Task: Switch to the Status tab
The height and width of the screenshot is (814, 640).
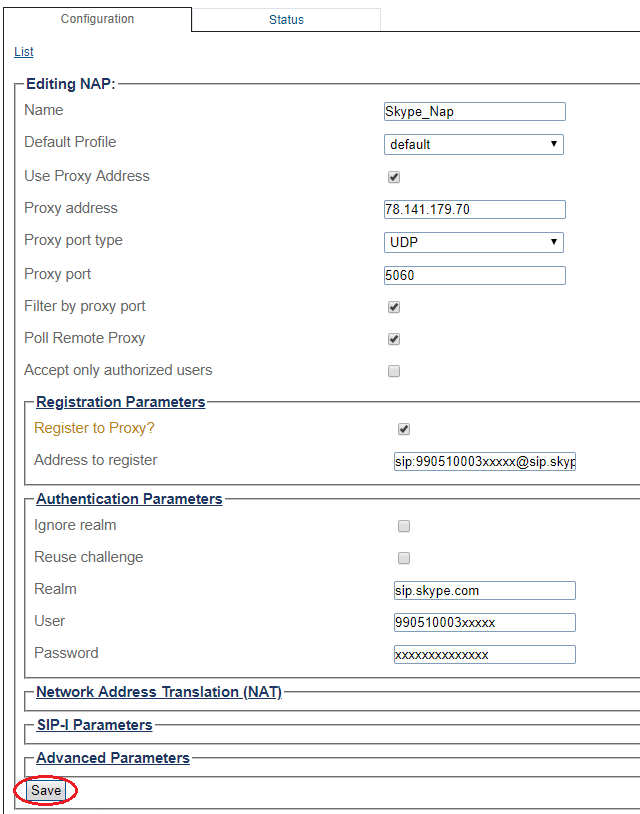Action: 286,20
